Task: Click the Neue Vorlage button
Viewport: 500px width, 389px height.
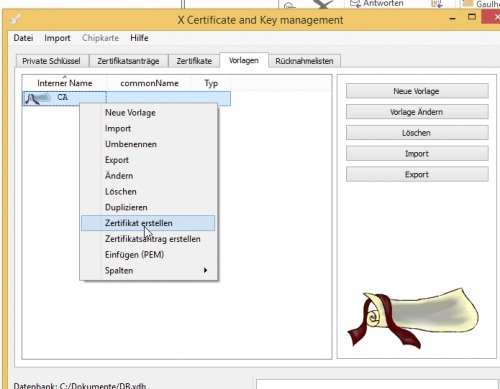Action: [x=417, y=91]
